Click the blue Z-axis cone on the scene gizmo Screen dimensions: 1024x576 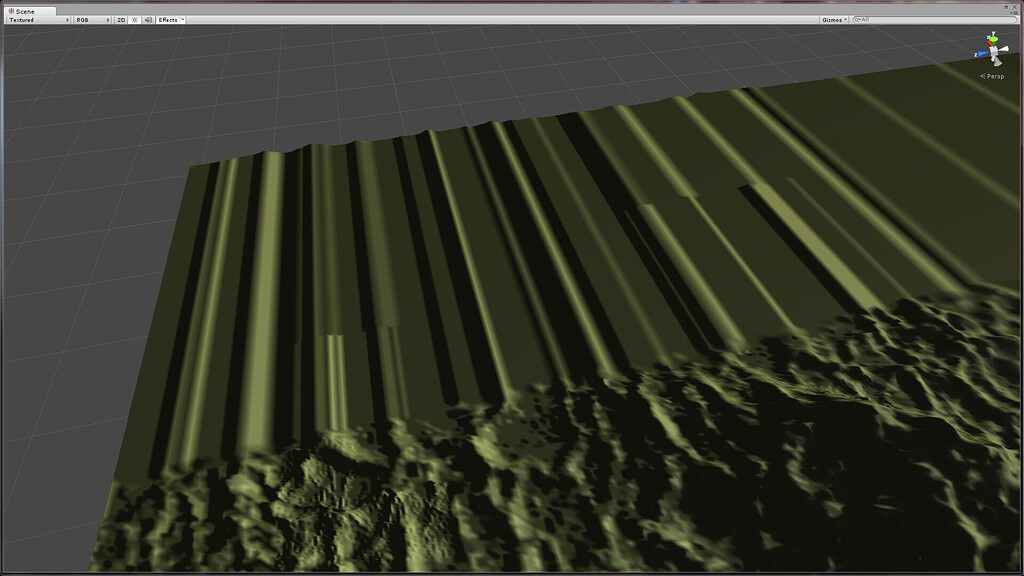click(x=982, y=53)
